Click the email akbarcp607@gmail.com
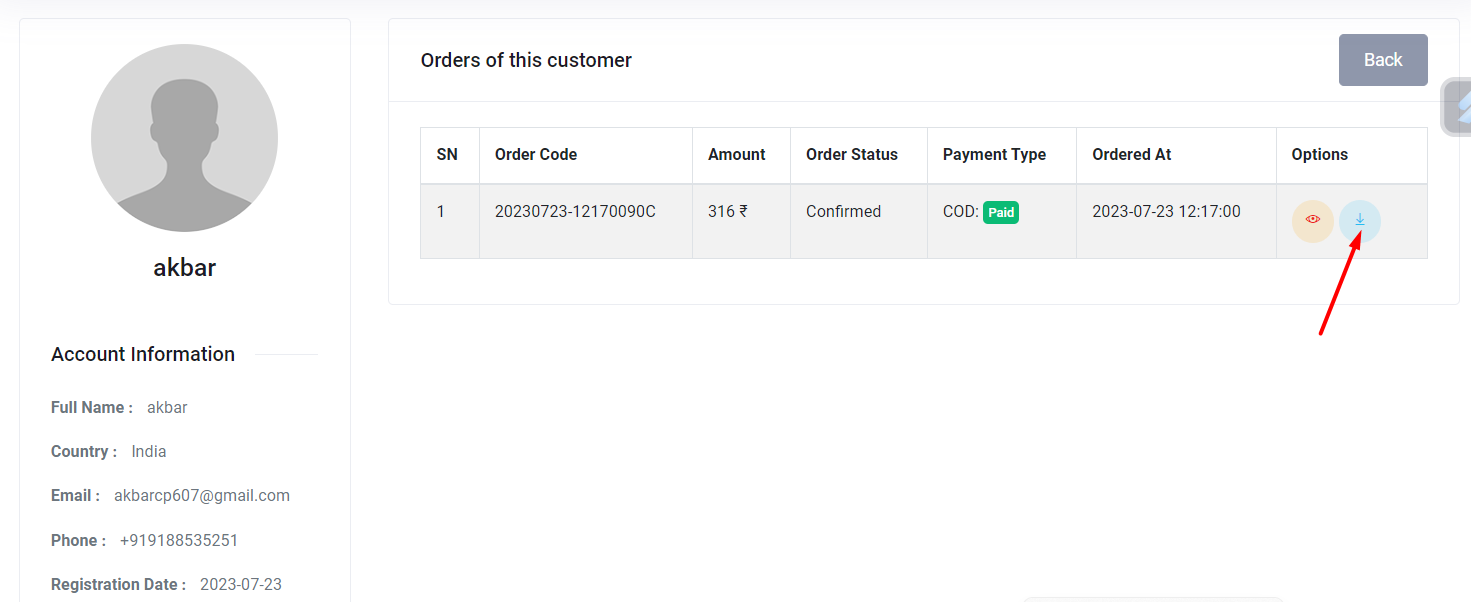Image resolution: width=1471 pixels, height=602 pixels. tap(202, 495)
